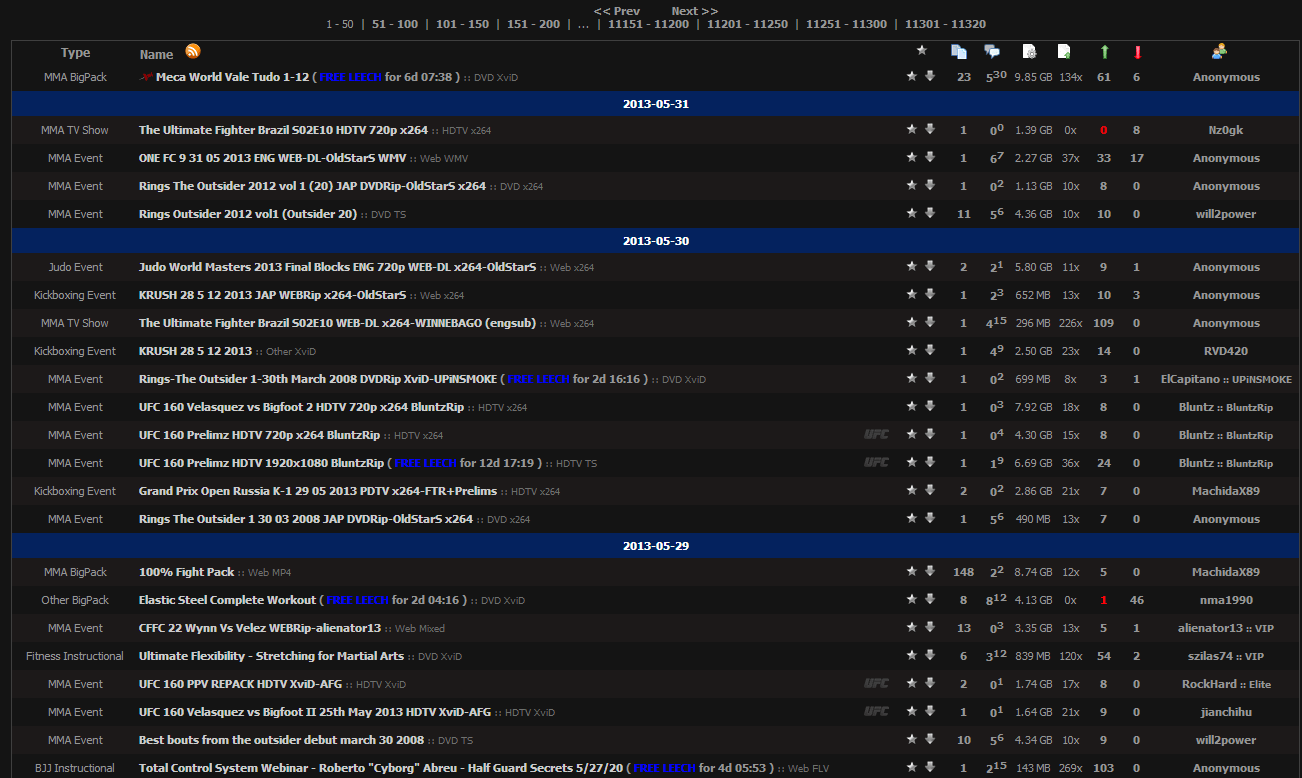The image size is (1302, 778).
Task: Sort by the Type column header
Action: 75,53
